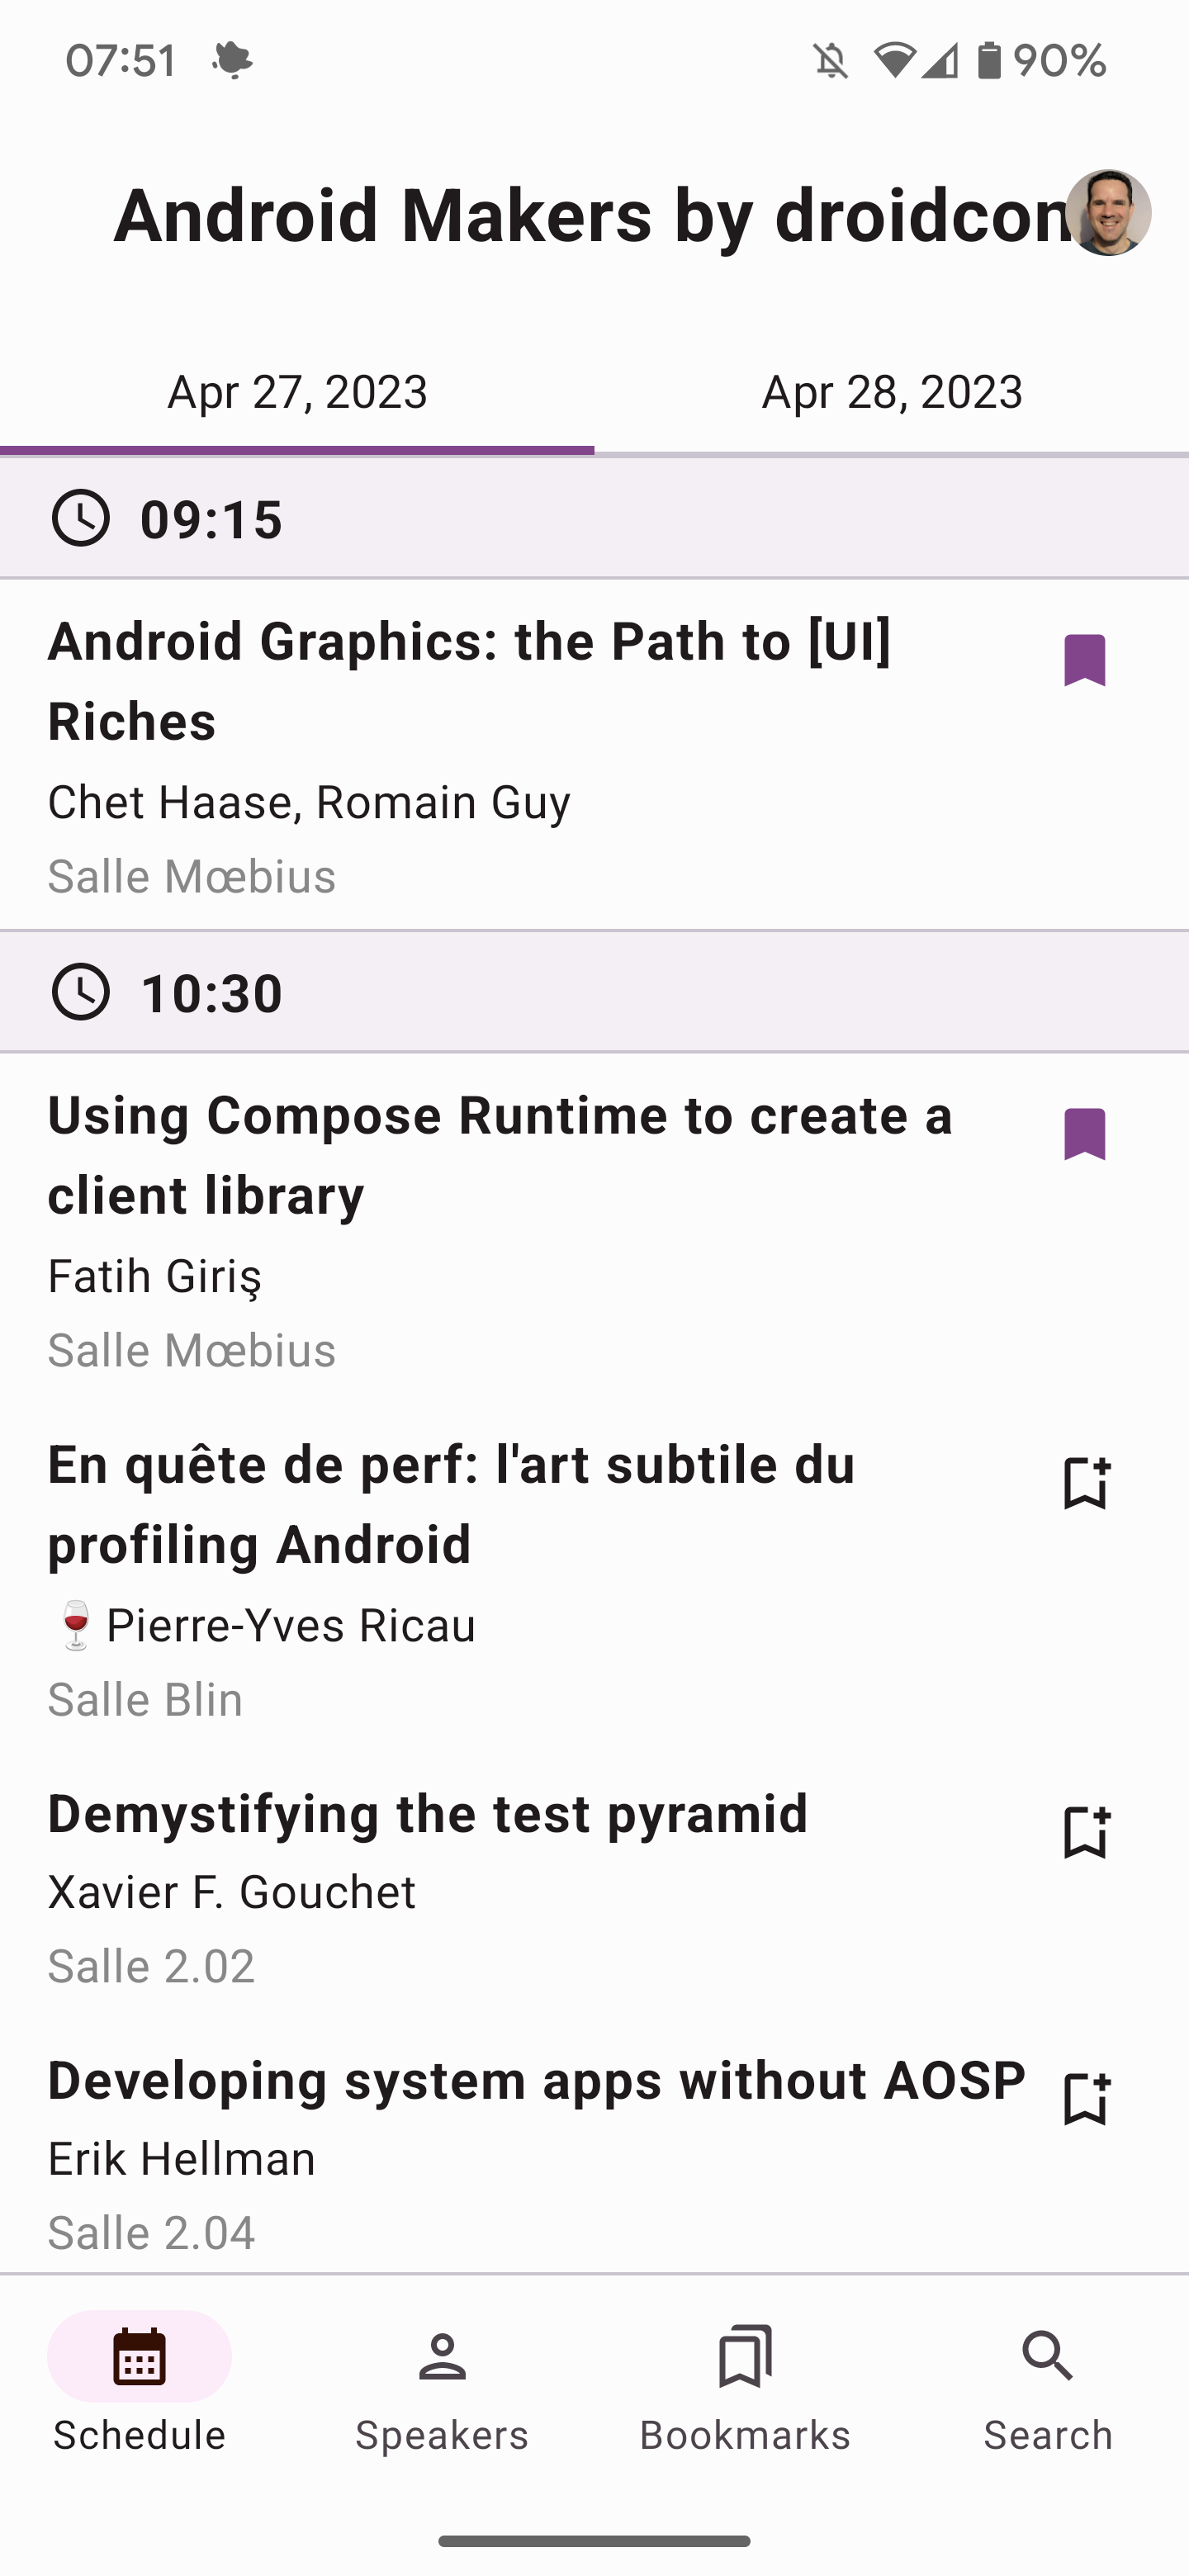The image size is (1189, 2576).
Task: Open the Bookmarks navigation icon
Action: click(745, 2356)
